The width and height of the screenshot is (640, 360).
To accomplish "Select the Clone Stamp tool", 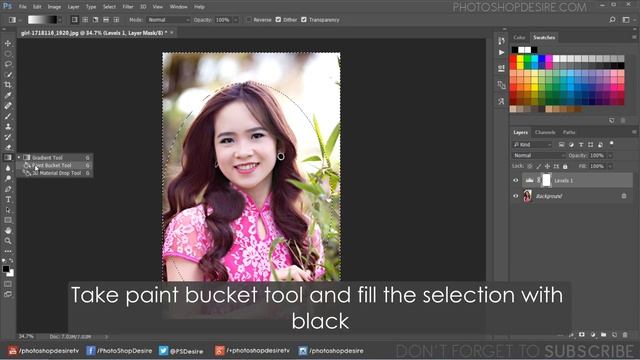I will (x=8, y=127).
